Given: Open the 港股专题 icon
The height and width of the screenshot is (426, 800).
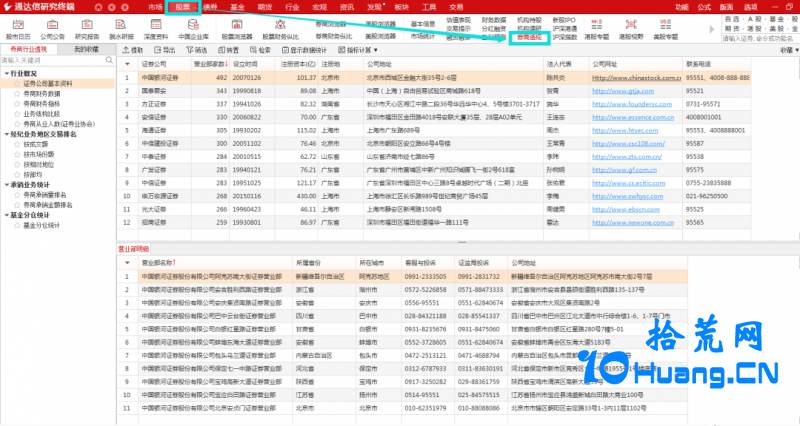Looking at the screenshot, I should pos(596,25).
